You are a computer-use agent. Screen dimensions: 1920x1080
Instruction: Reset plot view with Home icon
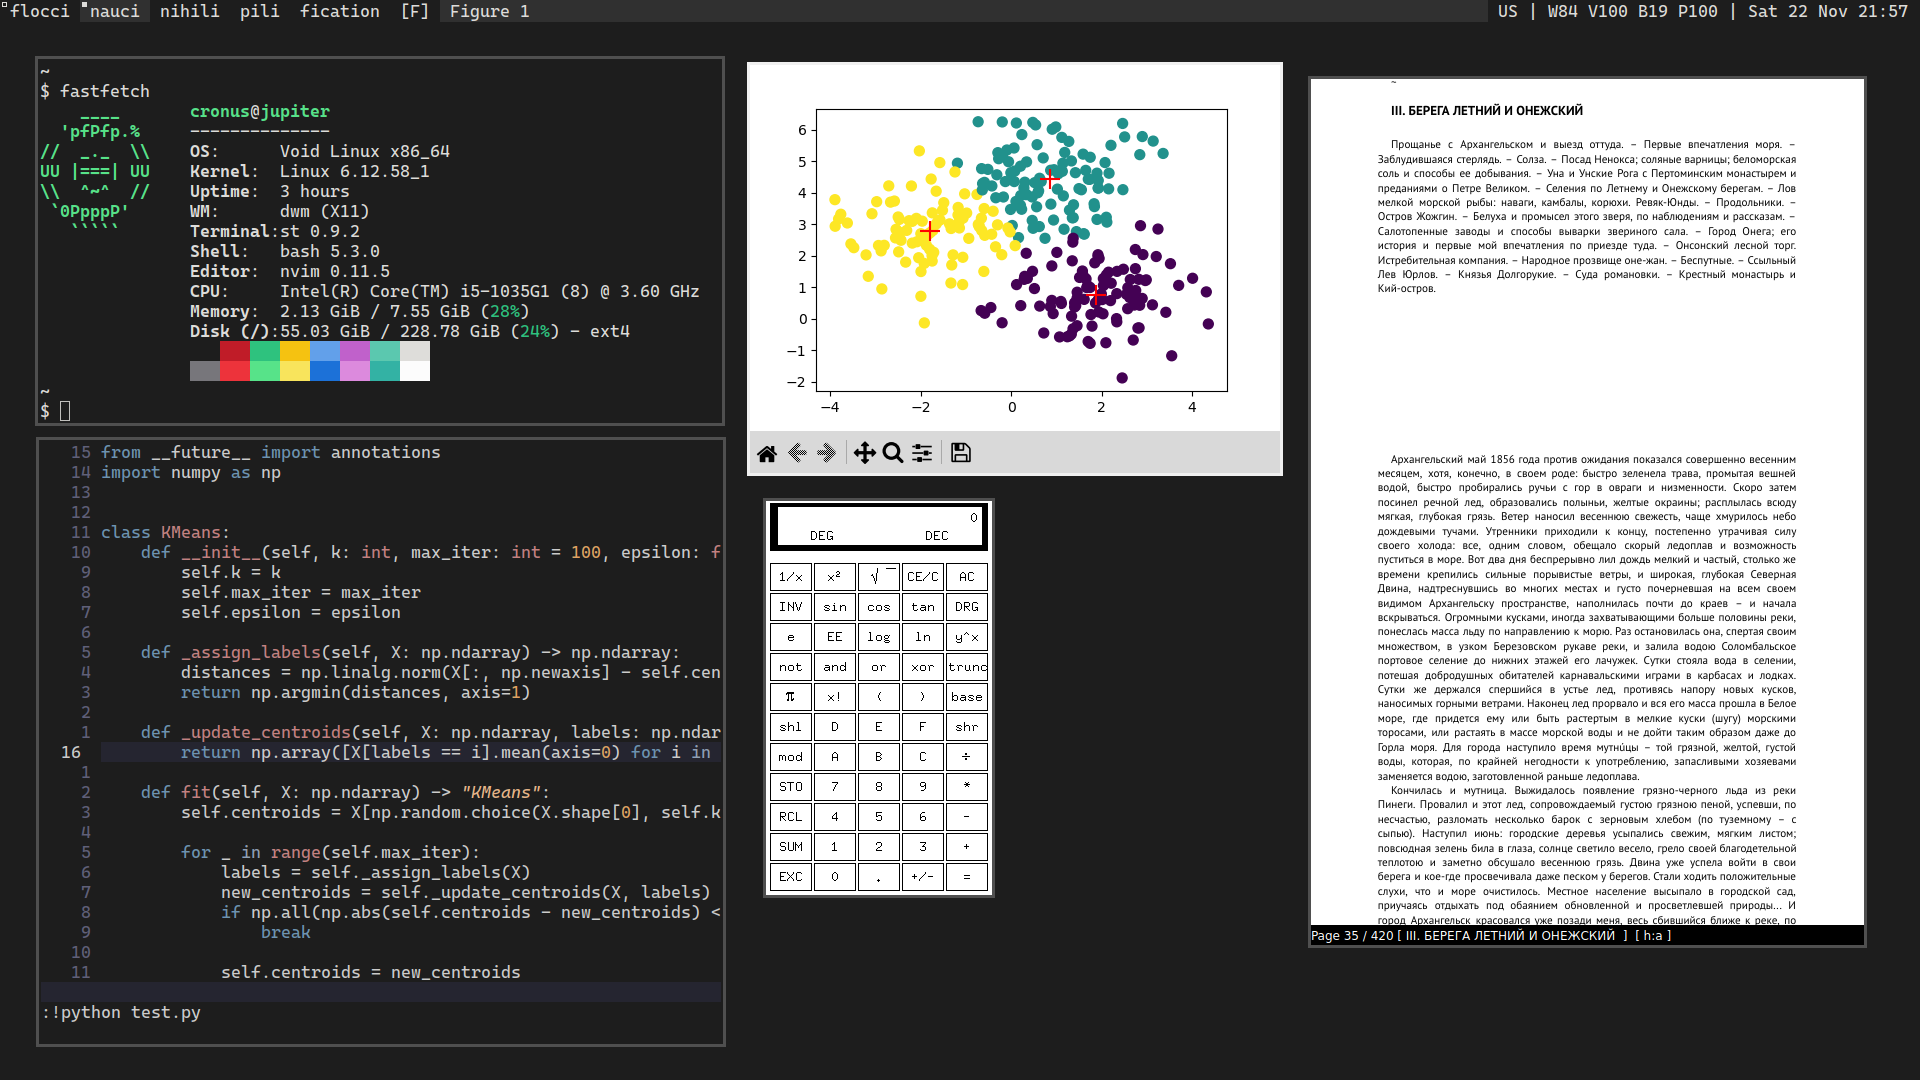pyautogui.click(x=767, y=453)
